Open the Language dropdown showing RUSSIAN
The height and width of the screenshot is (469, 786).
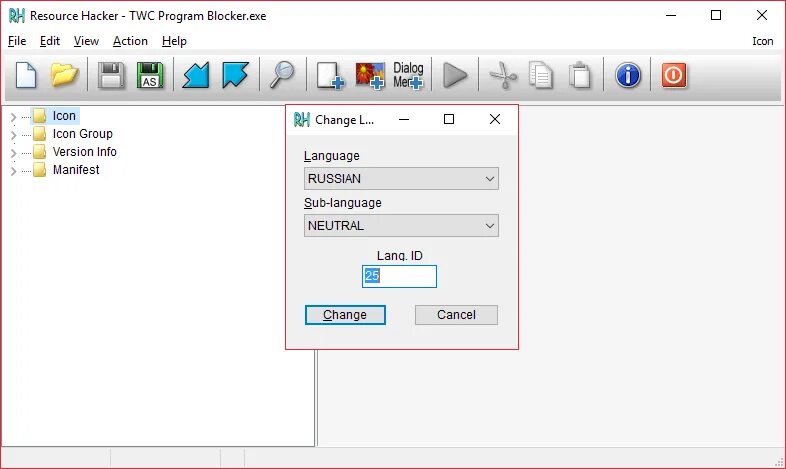pyautogui.click(x=401, y=178)
